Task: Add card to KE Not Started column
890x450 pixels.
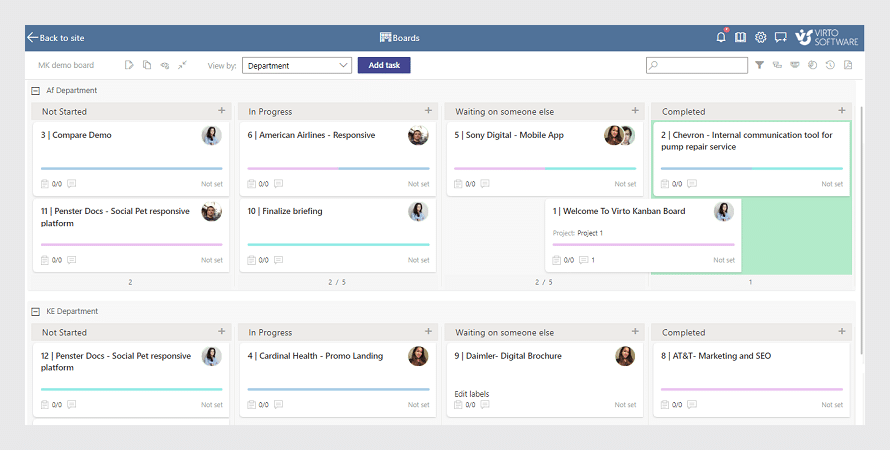Action: pyautogui.click(x=221, y=331)
